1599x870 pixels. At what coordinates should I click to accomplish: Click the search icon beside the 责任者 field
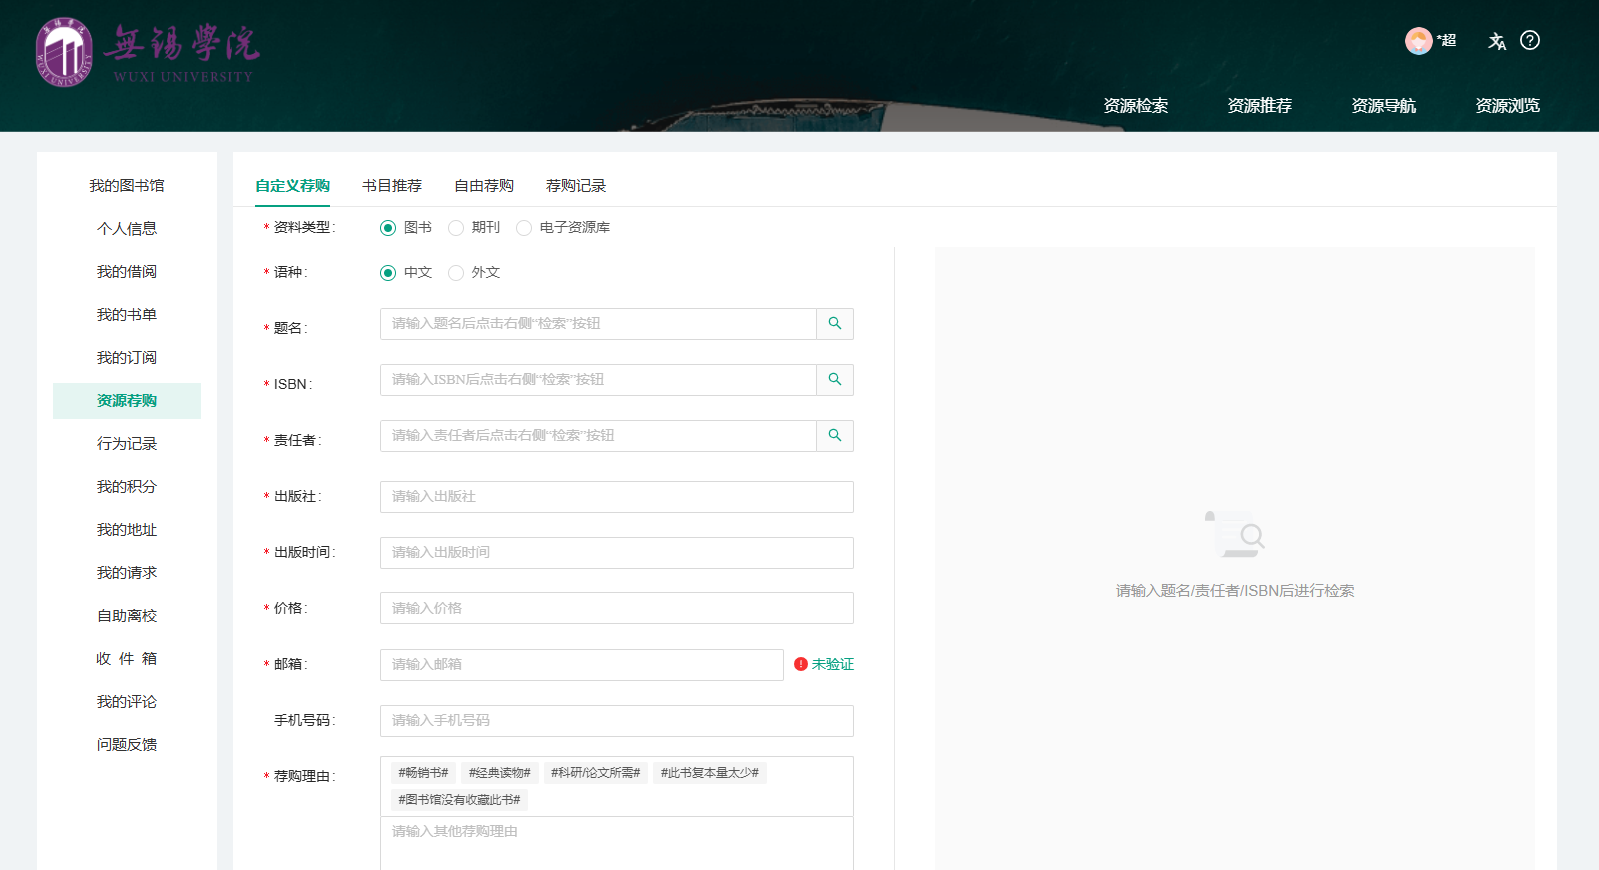[835, 436]
